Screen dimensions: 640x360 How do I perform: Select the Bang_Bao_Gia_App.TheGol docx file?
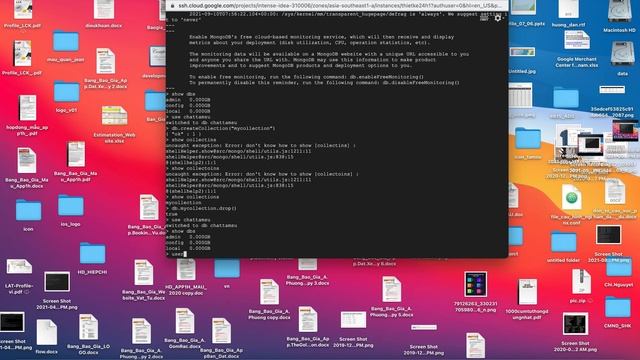[307, 319]
